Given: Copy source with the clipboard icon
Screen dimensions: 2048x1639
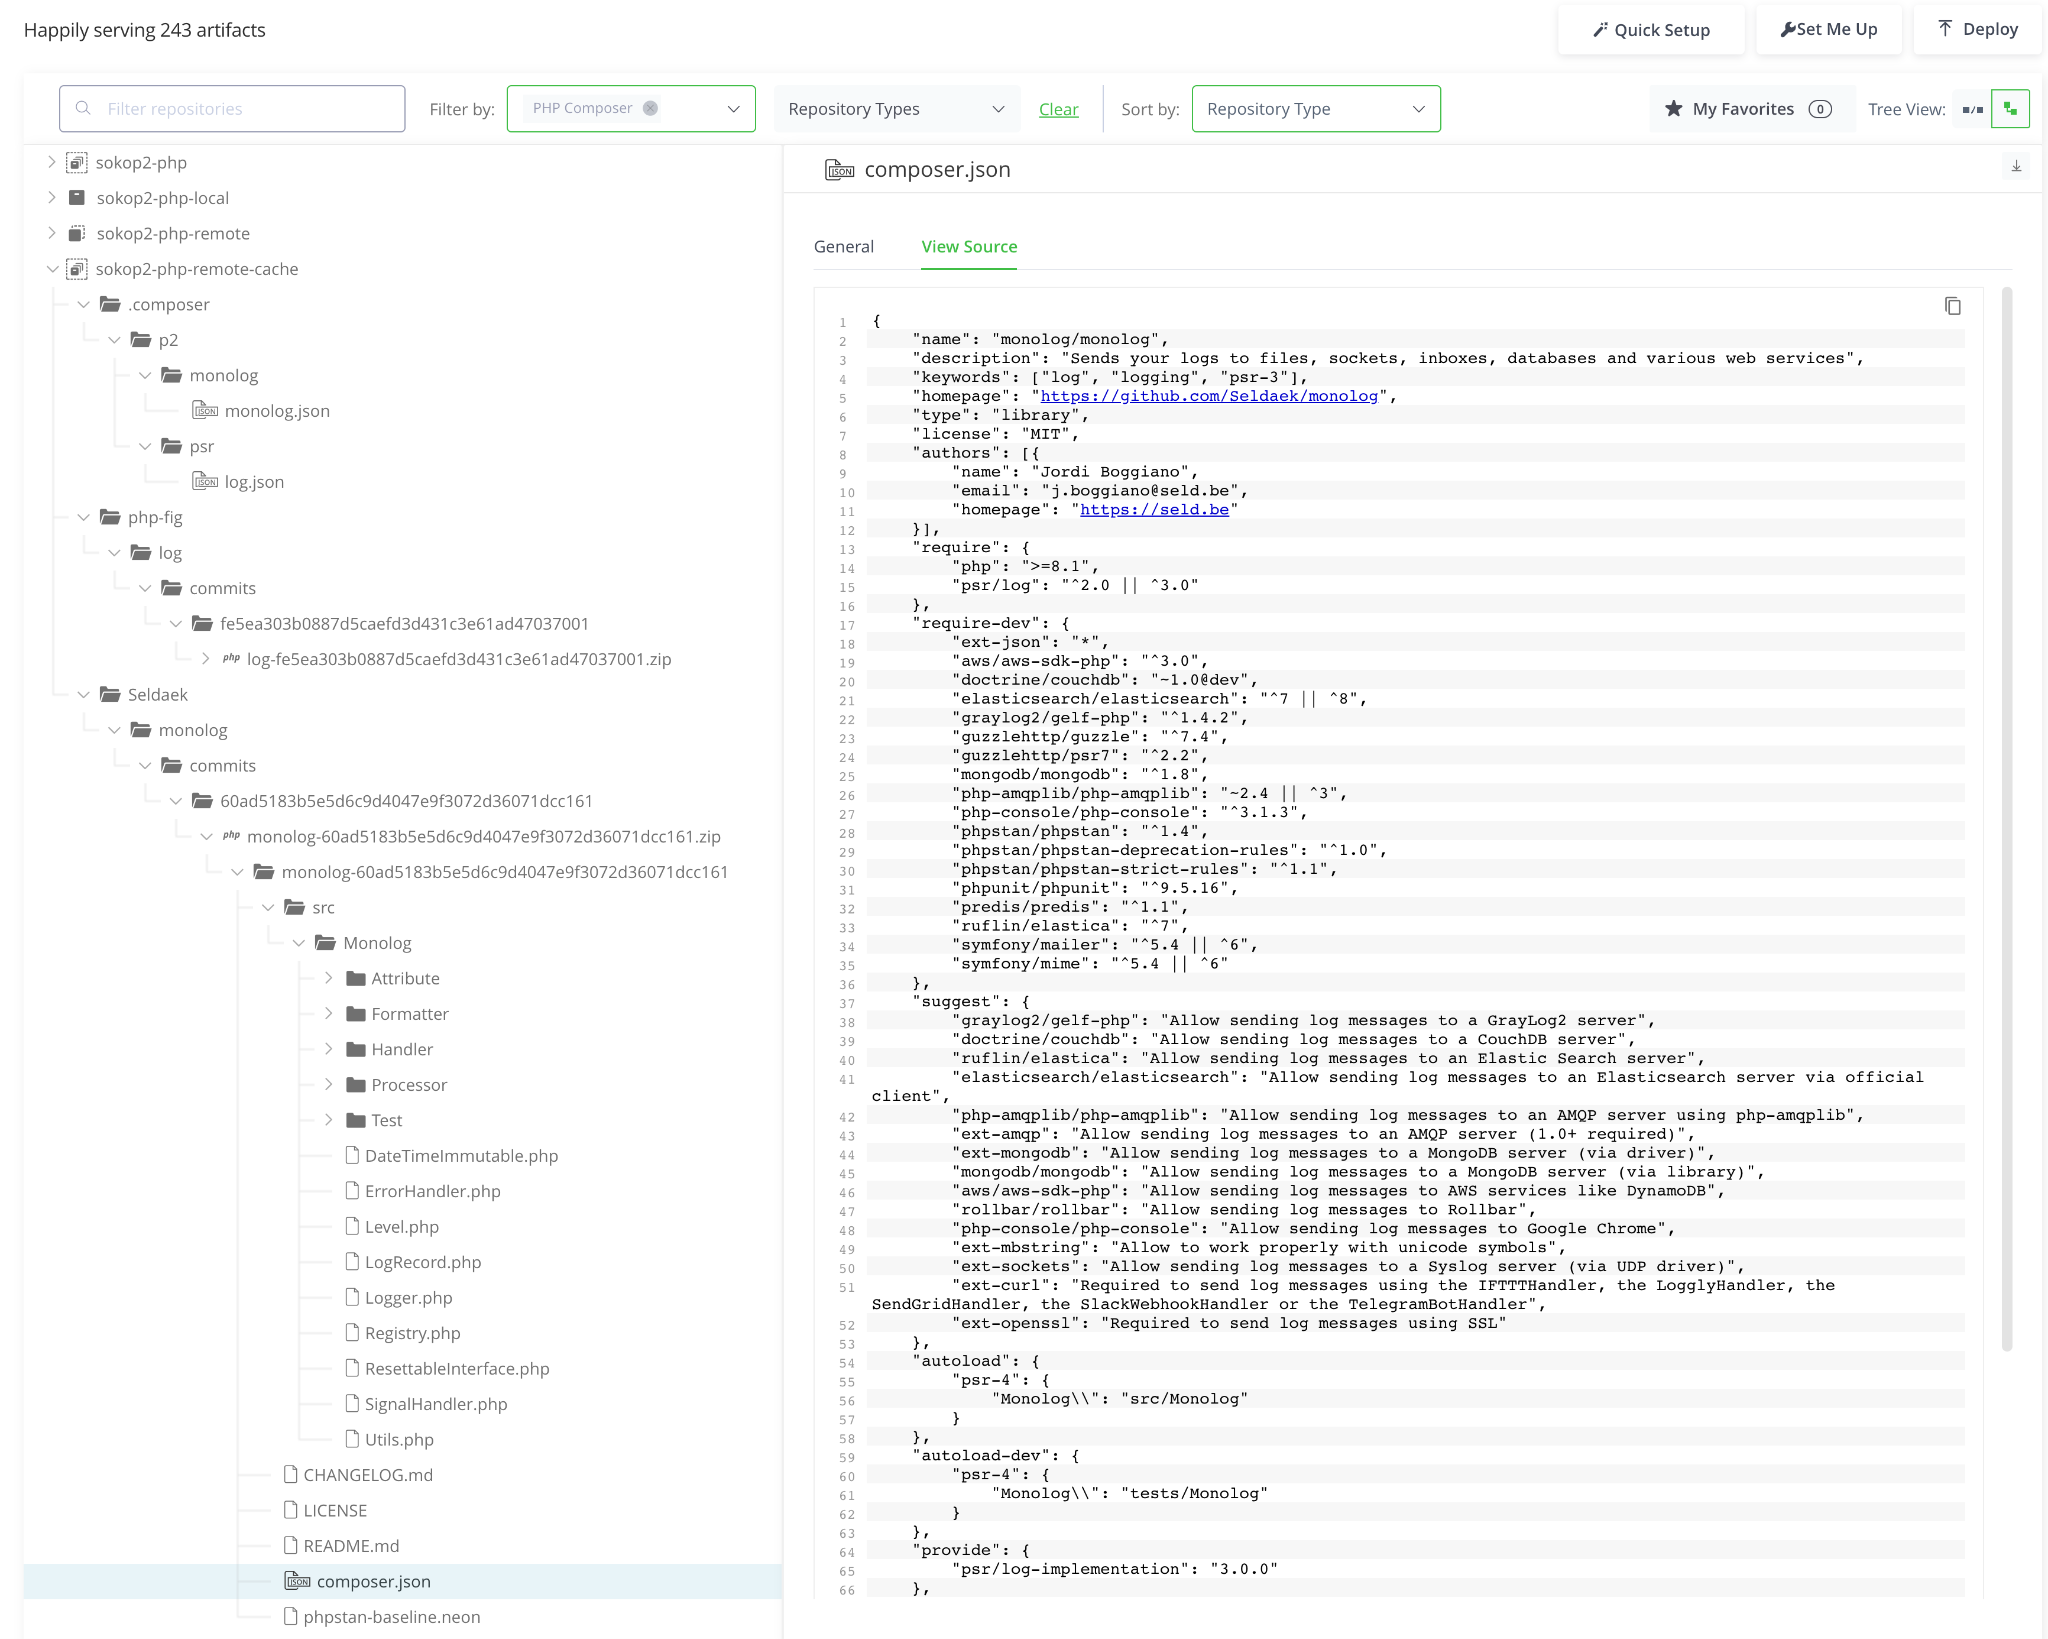Looking at the screenshot, I should (1952, 306).
